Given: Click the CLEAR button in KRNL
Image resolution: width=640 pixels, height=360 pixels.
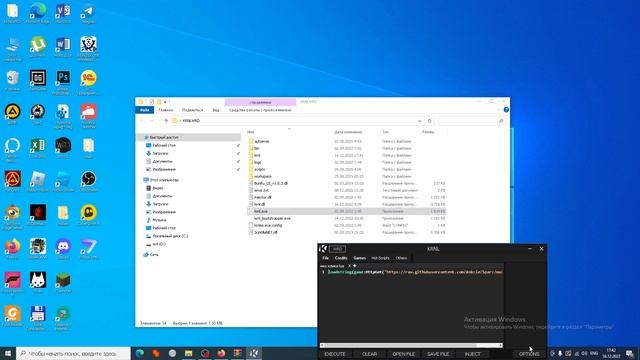Looking at the screenshot, I should click(369, 354).
